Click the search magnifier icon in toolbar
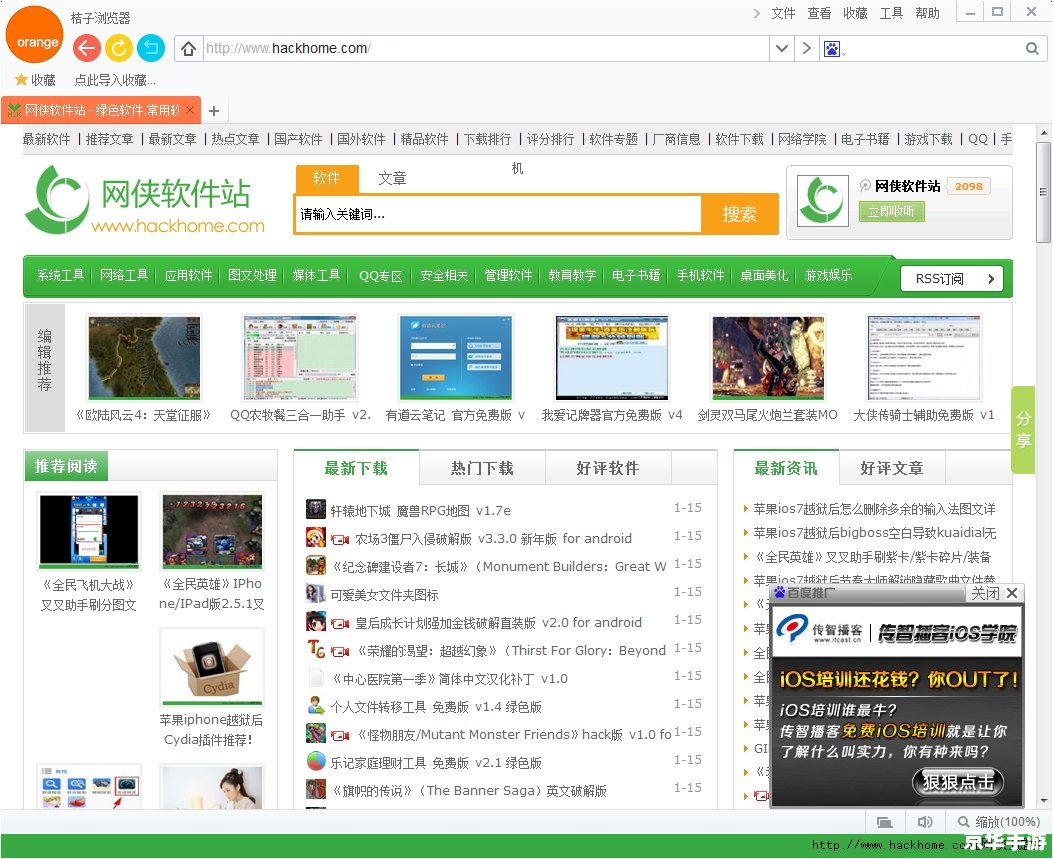The height and width of the screenshot is (859, 1053). tap(1033, 49)
